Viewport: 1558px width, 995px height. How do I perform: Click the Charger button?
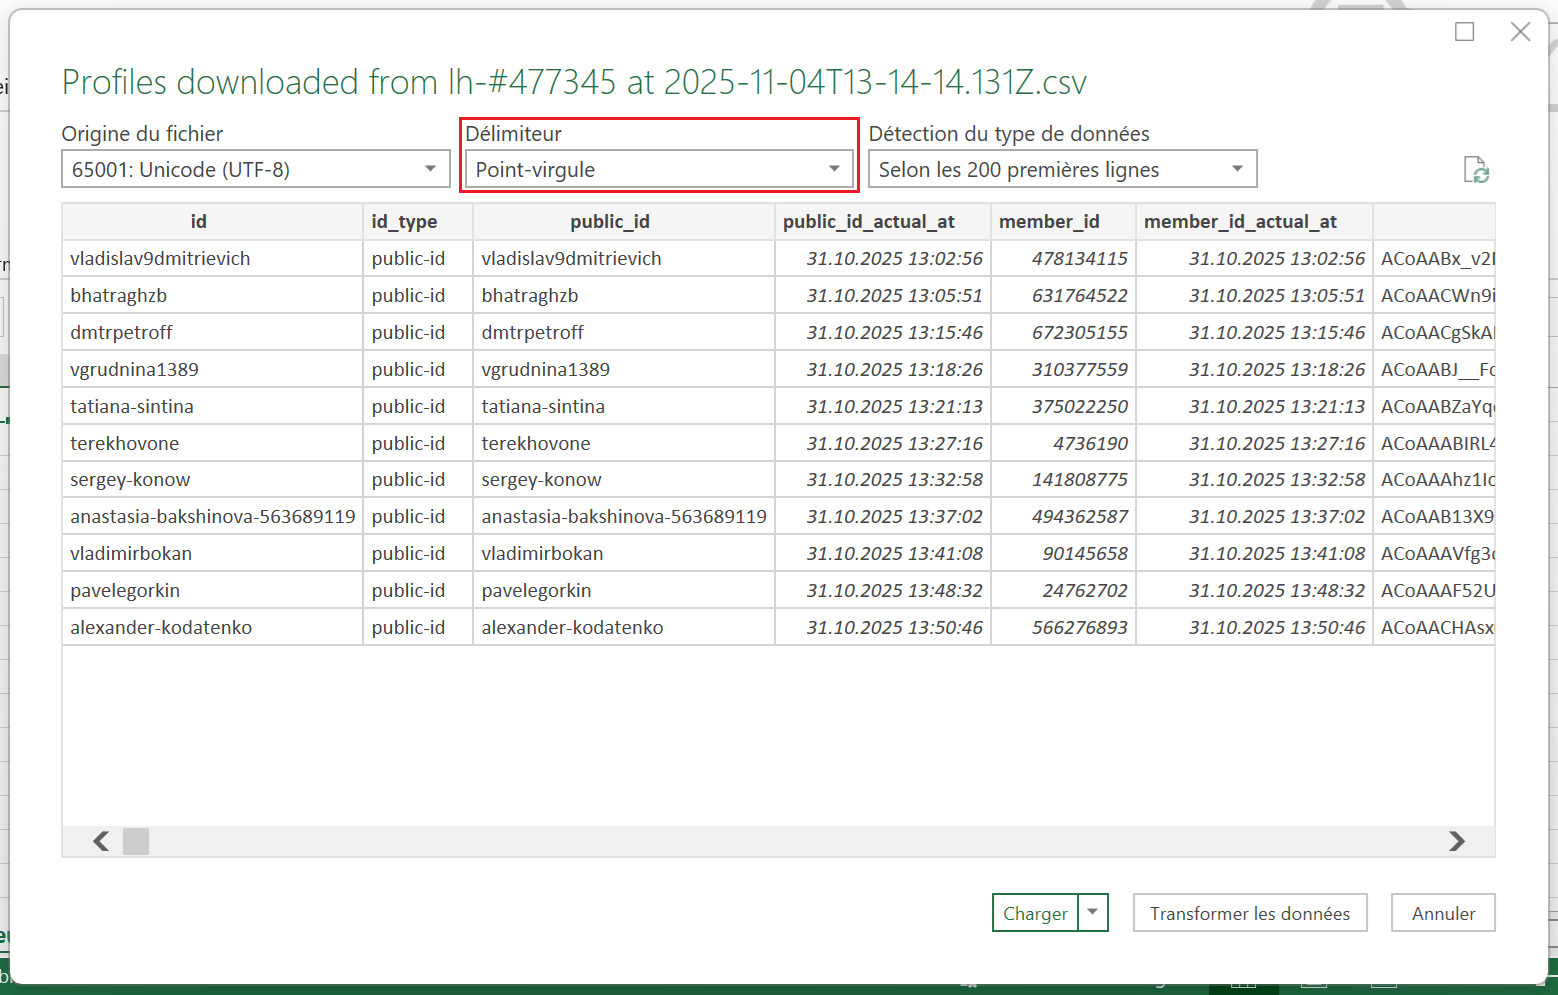click(1035, 913)
